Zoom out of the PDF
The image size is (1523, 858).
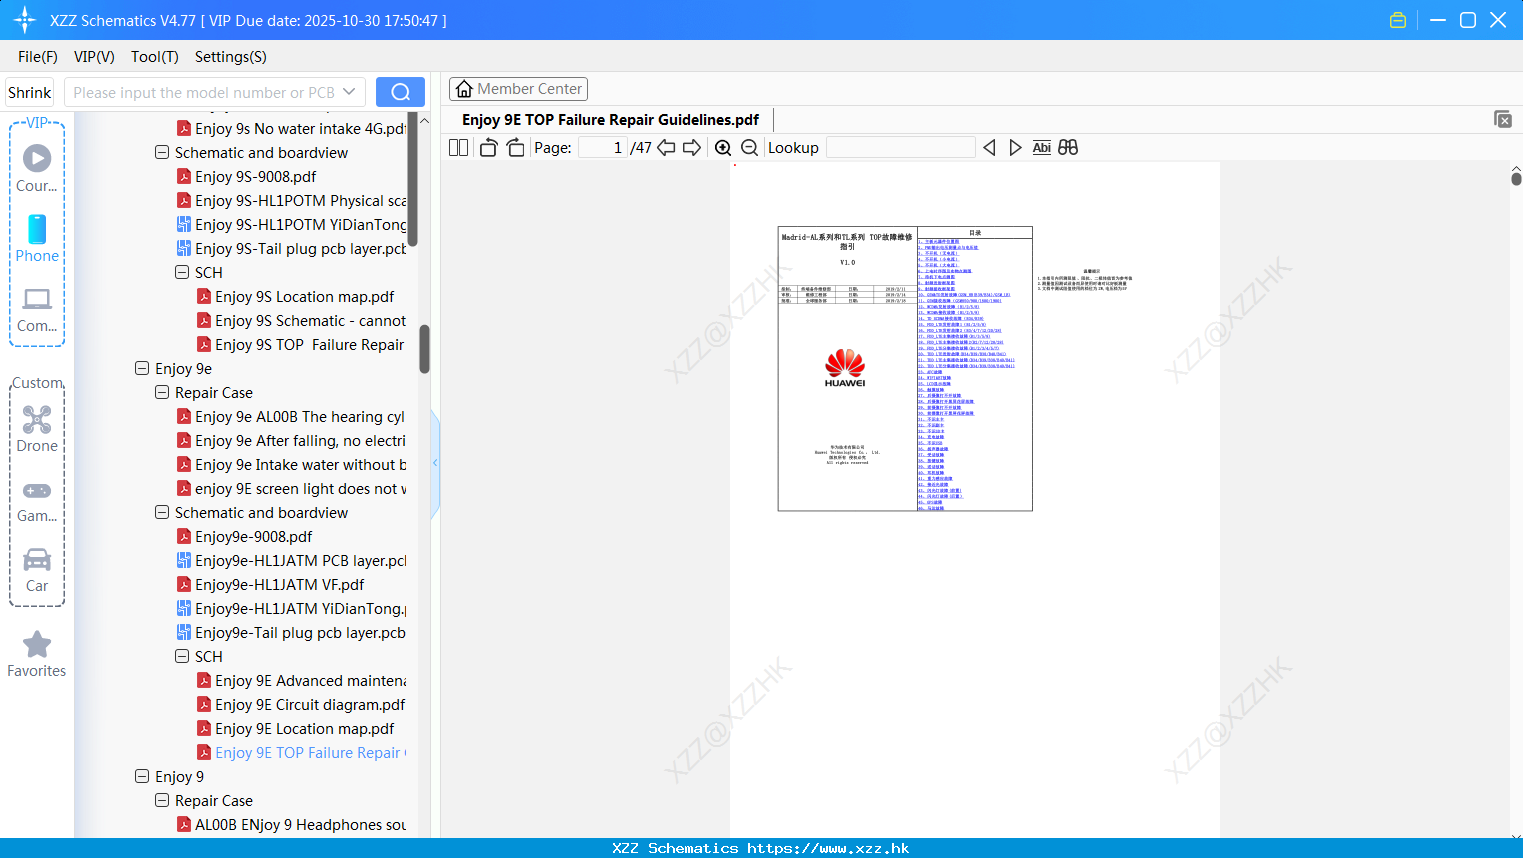click(x=749, y=147)
